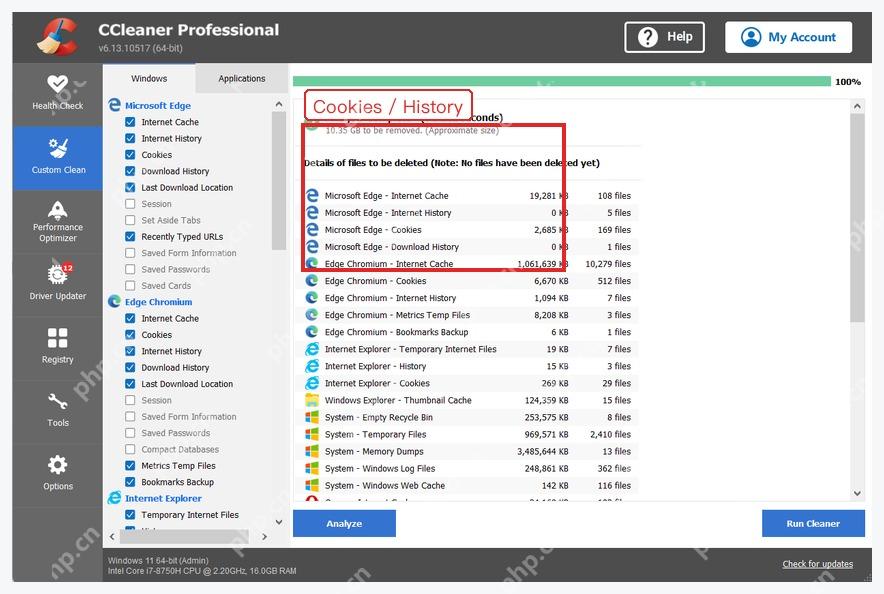
Task: Click the Analyze button
Action: coord(344,524)
